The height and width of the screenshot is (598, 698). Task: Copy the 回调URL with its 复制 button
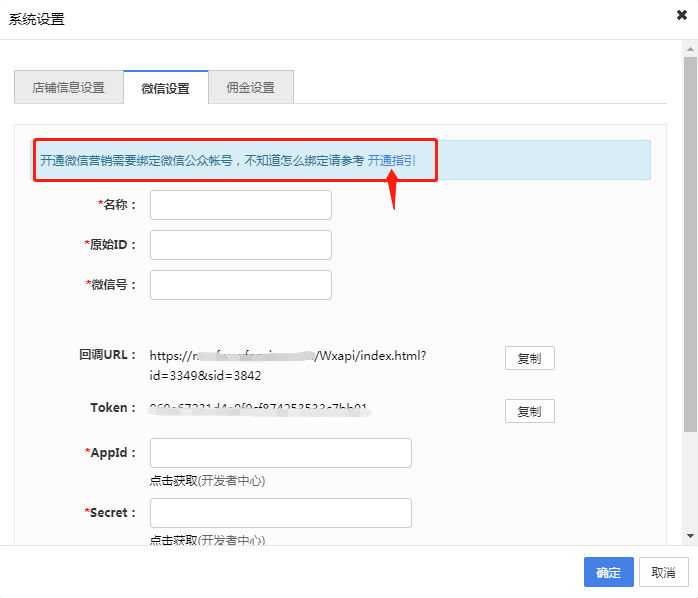click(x=529, y=359)
